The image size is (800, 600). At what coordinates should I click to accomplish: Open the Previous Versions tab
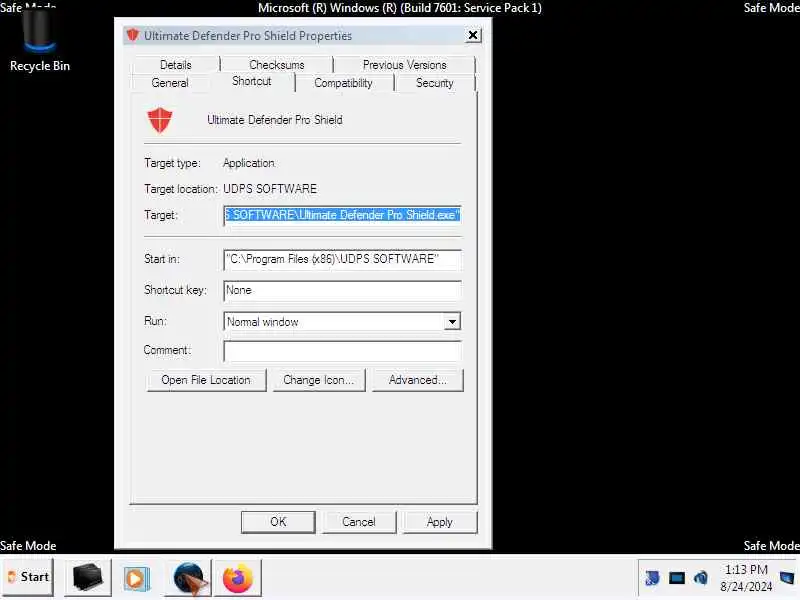pos(405,65)
